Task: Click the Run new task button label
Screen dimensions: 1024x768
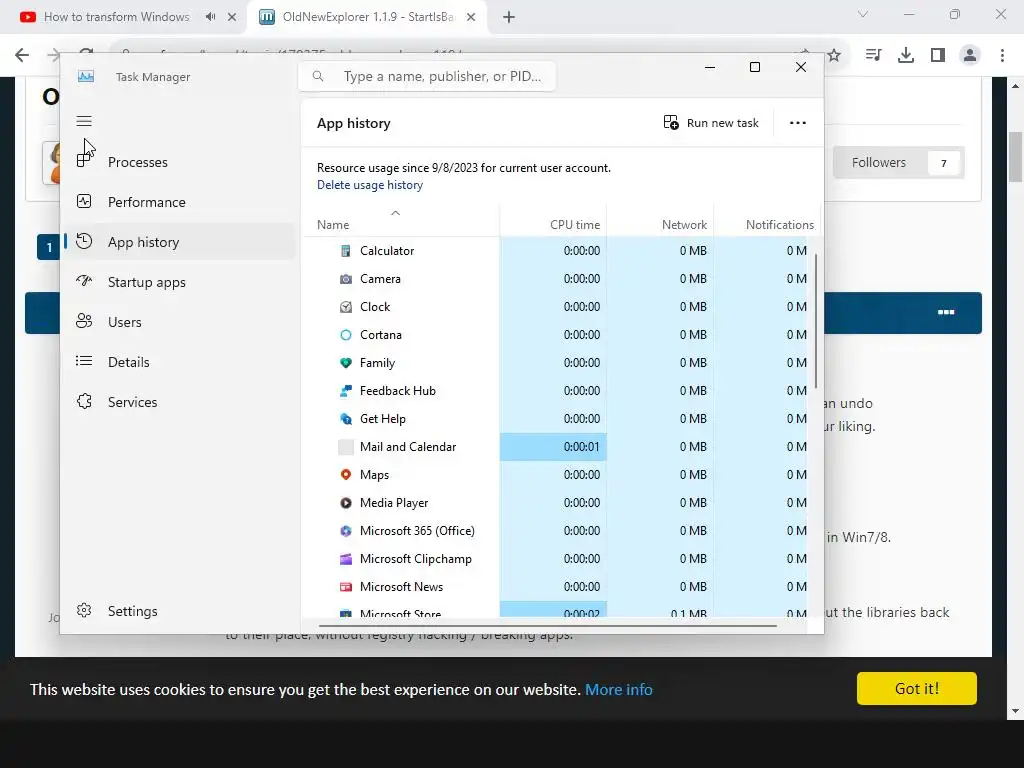Action: [722, 123]
